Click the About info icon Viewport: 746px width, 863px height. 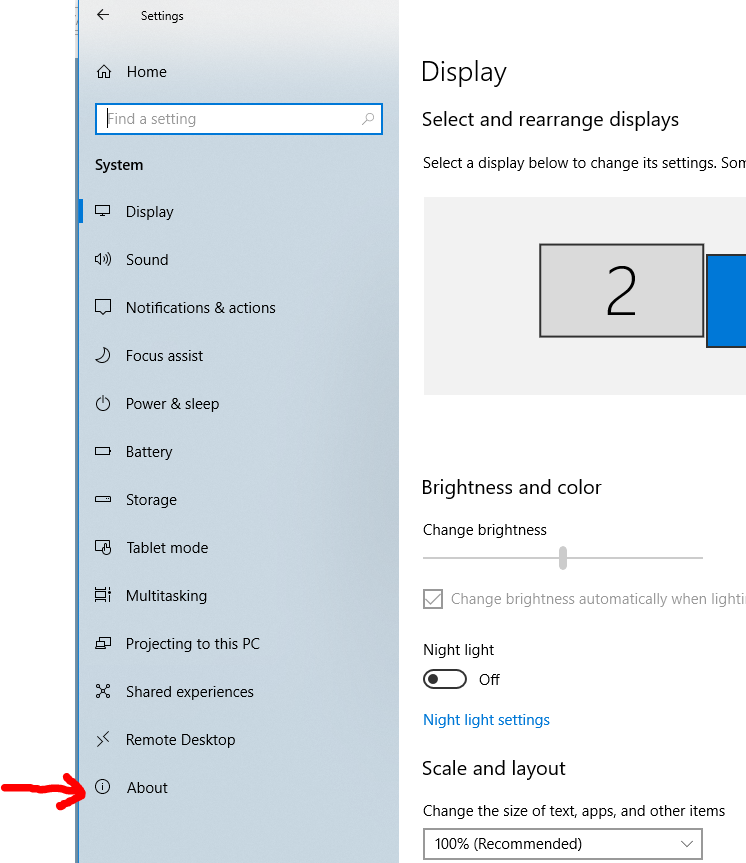coord(102,788)
